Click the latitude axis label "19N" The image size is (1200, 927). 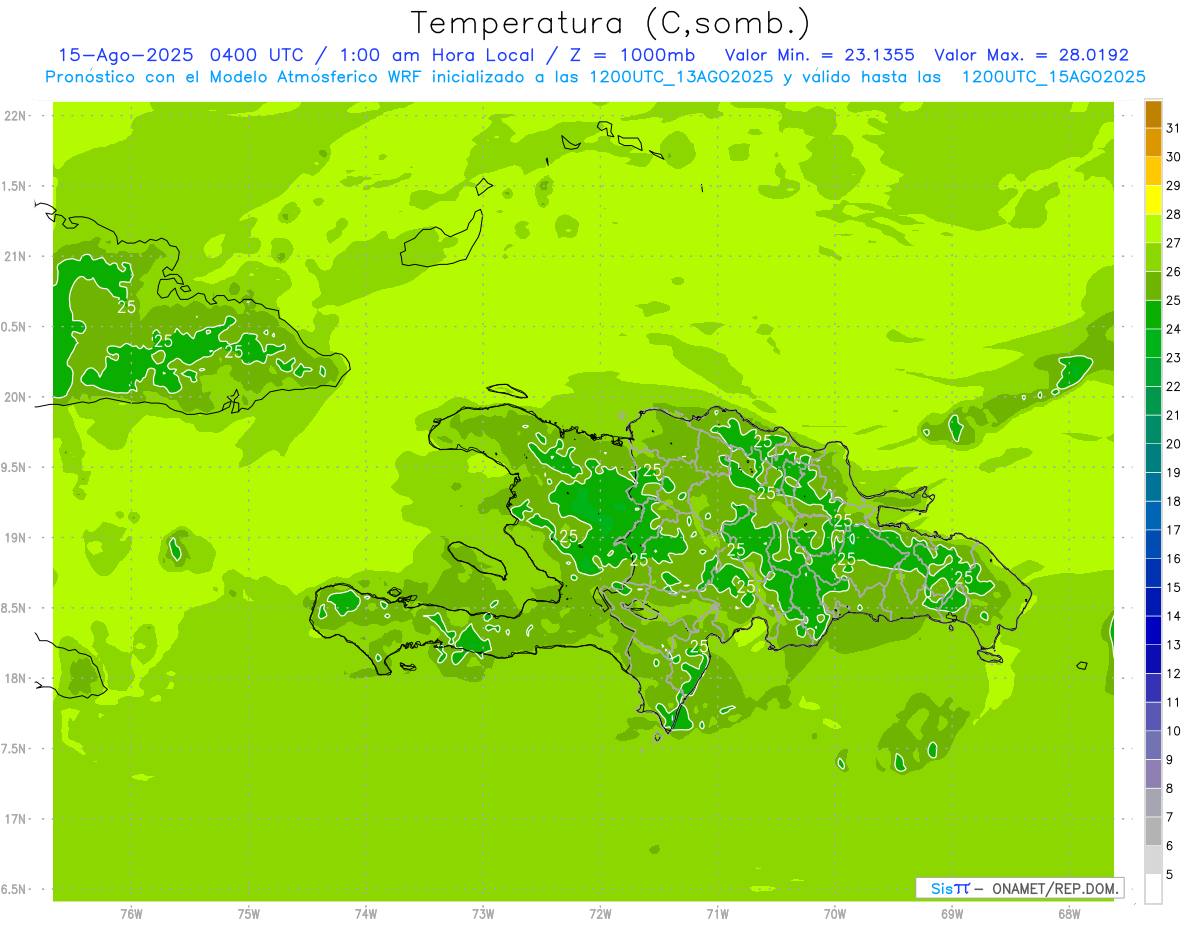click(16, 537)
